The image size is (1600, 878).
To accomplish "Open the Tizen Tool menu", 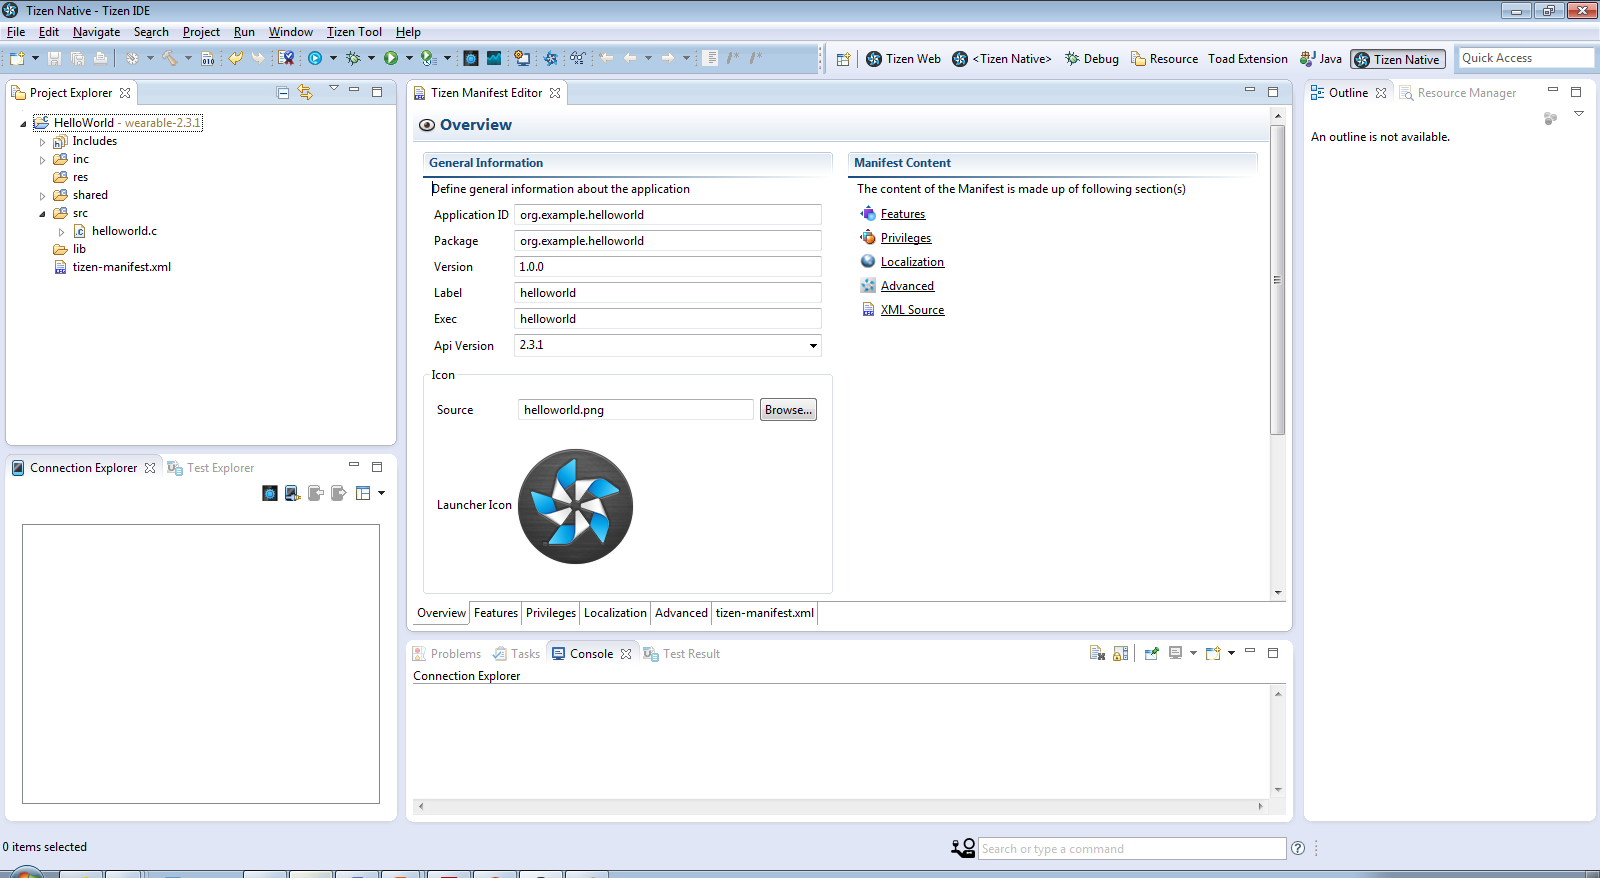I will (x=354, y=32).
